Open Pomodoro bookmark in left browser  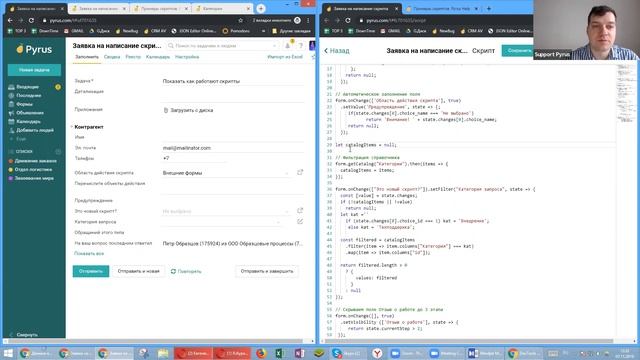click(236, 31)
